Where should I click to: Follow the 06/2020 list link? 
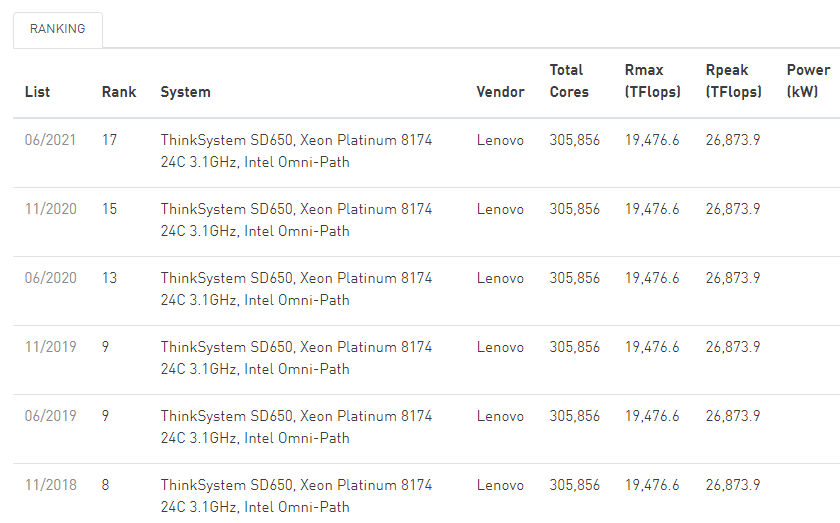(50, 278)
